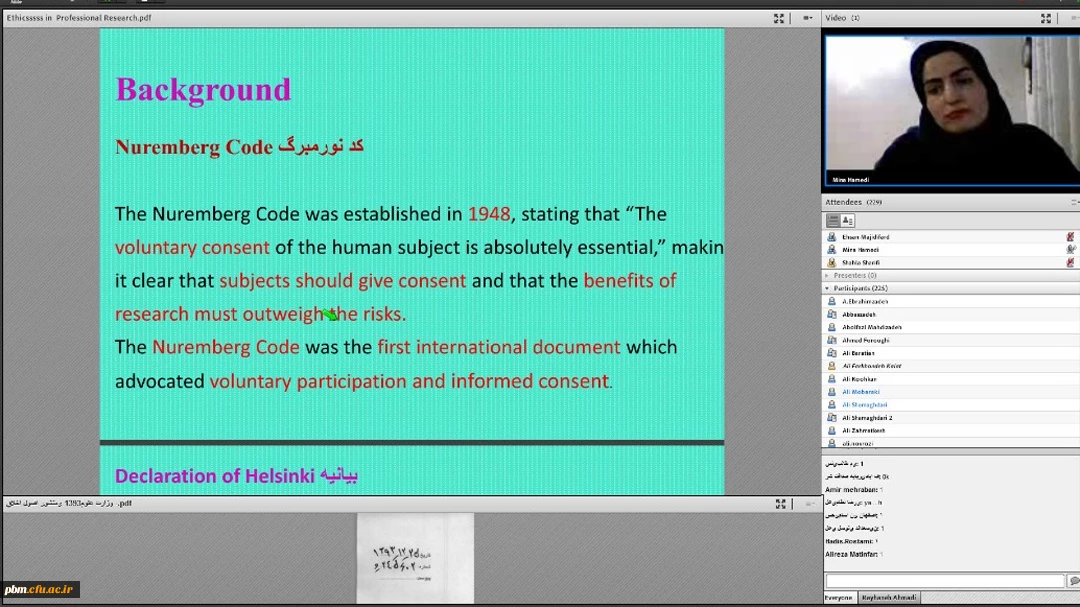The image size is (1080, 607).
Task: Maximize the Ethics PDF share pod
Action: pos(779,18)
